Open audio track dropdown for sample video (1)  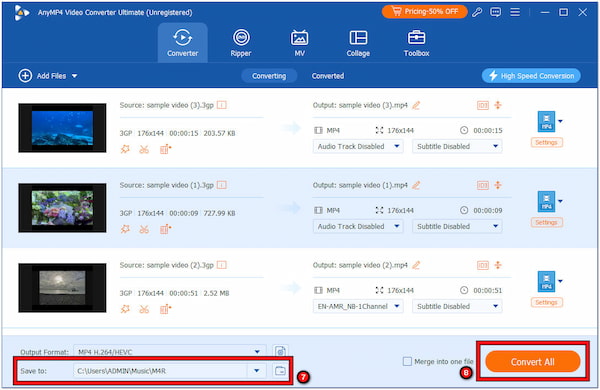(x=358, y=226)
